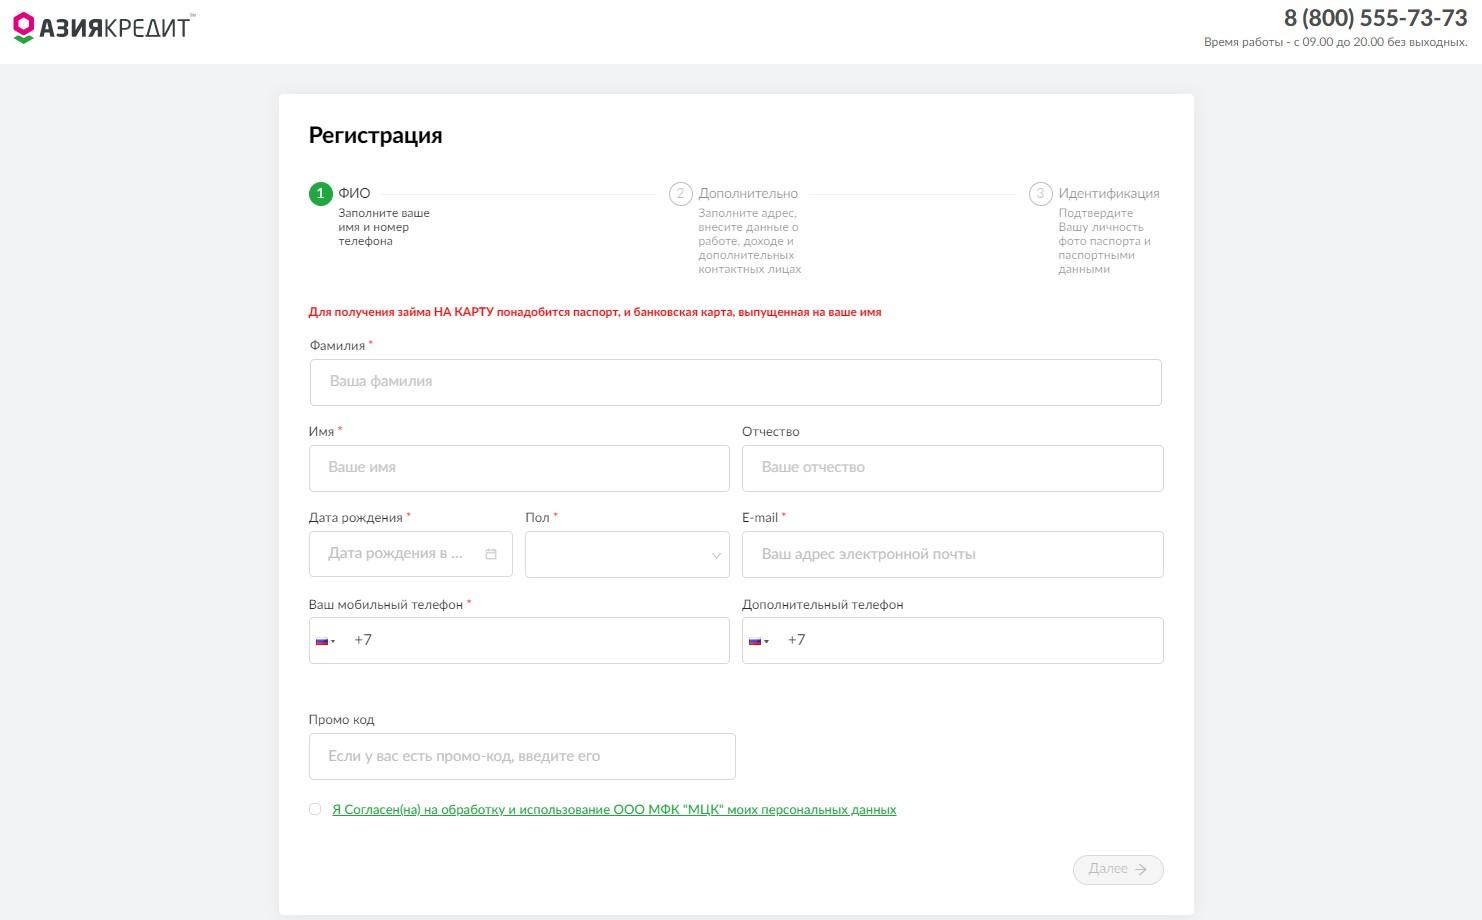Focus the Фамилия surname input field
Viewport: 1482px width, 920px height.
tap(735, 382)
